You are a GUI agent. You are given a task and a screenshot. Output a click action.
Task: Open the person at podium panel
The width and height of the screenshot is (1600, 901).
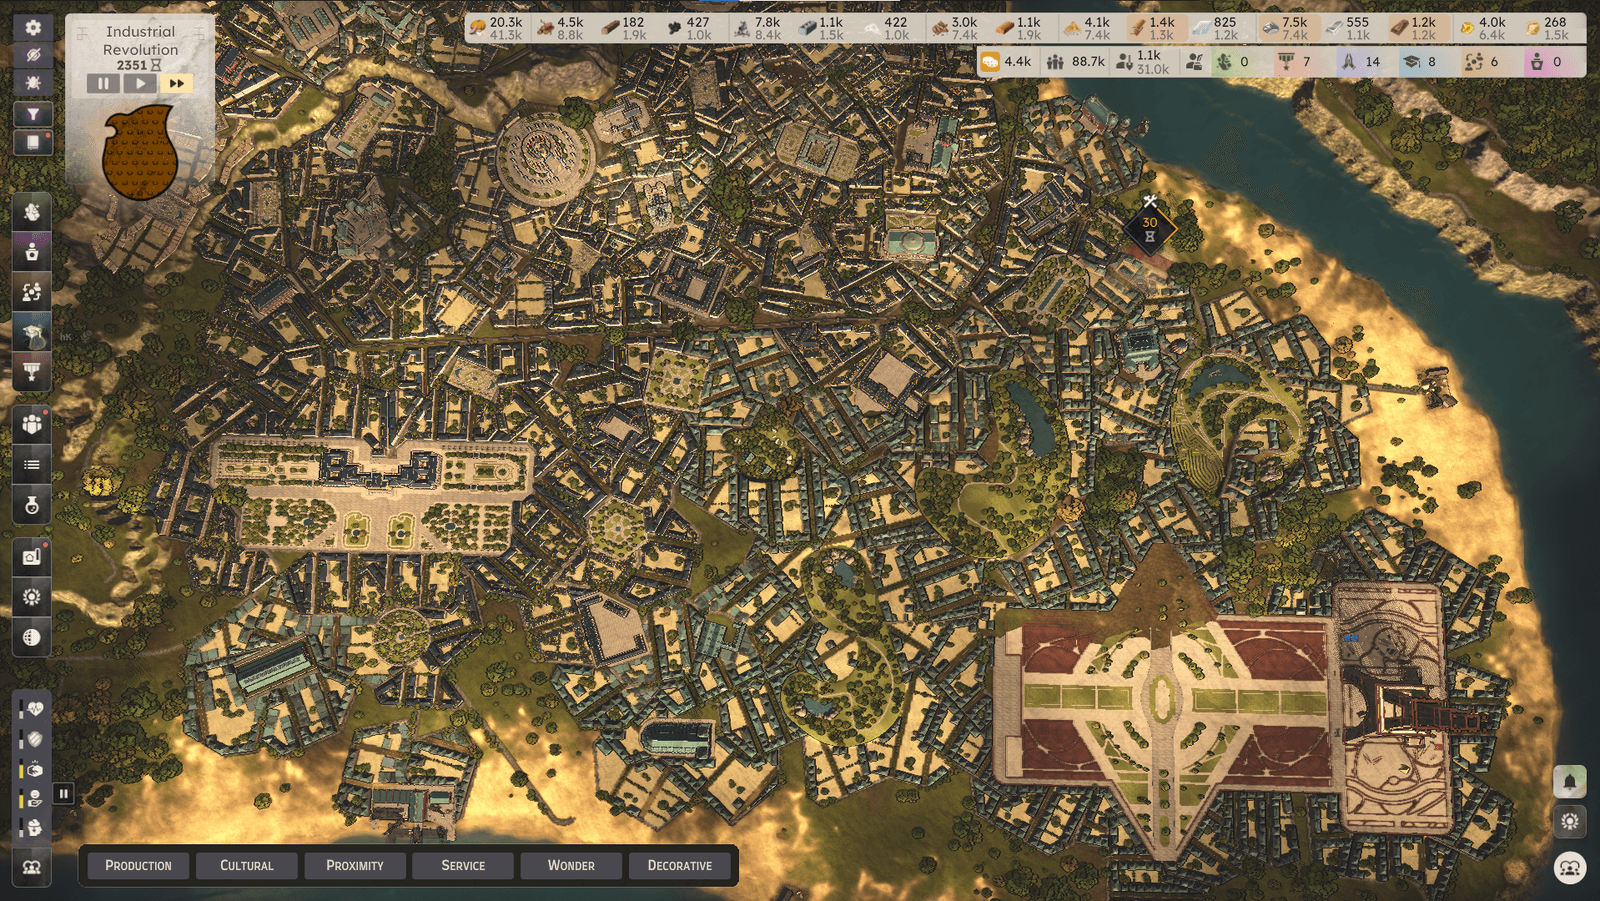[32, 252]
